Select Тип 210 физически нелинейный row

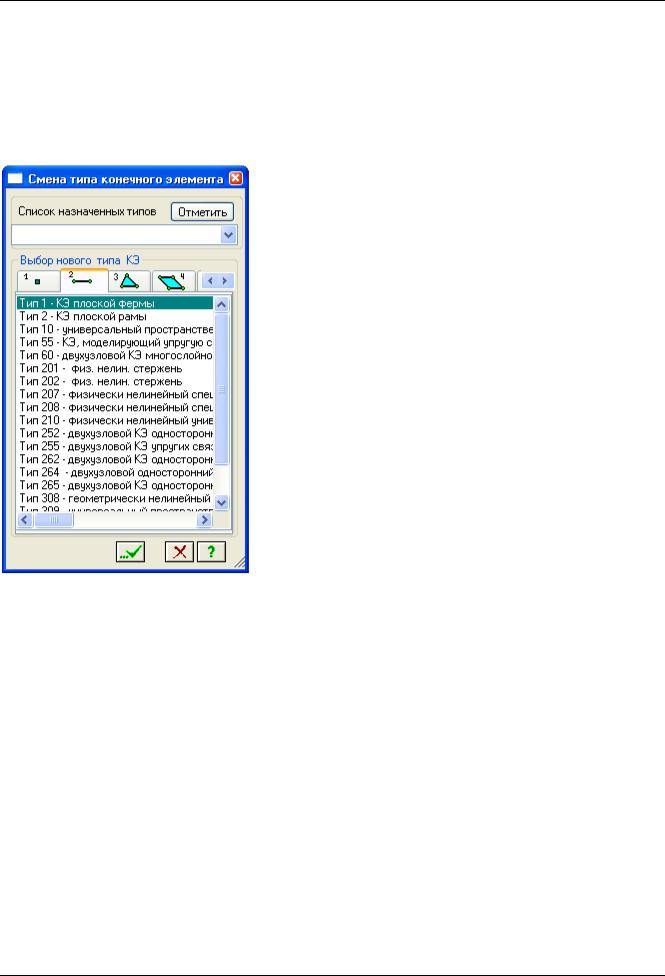(x=115, y=420)
